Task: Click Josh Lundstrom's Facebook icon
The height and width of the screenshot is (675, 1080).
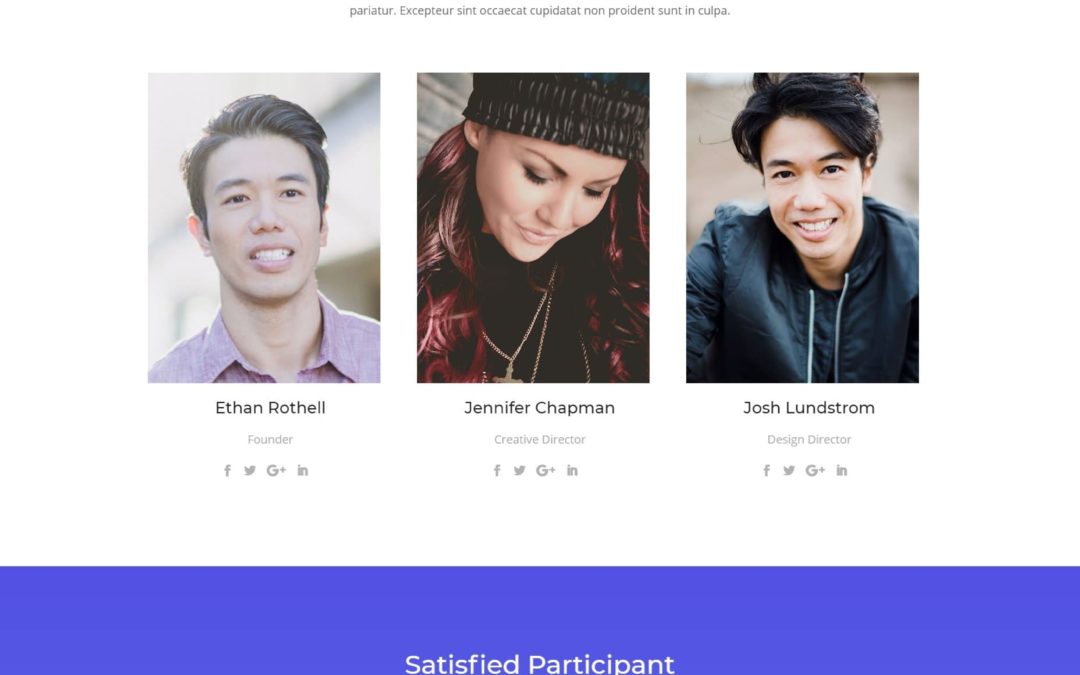Action: [767, 471]
